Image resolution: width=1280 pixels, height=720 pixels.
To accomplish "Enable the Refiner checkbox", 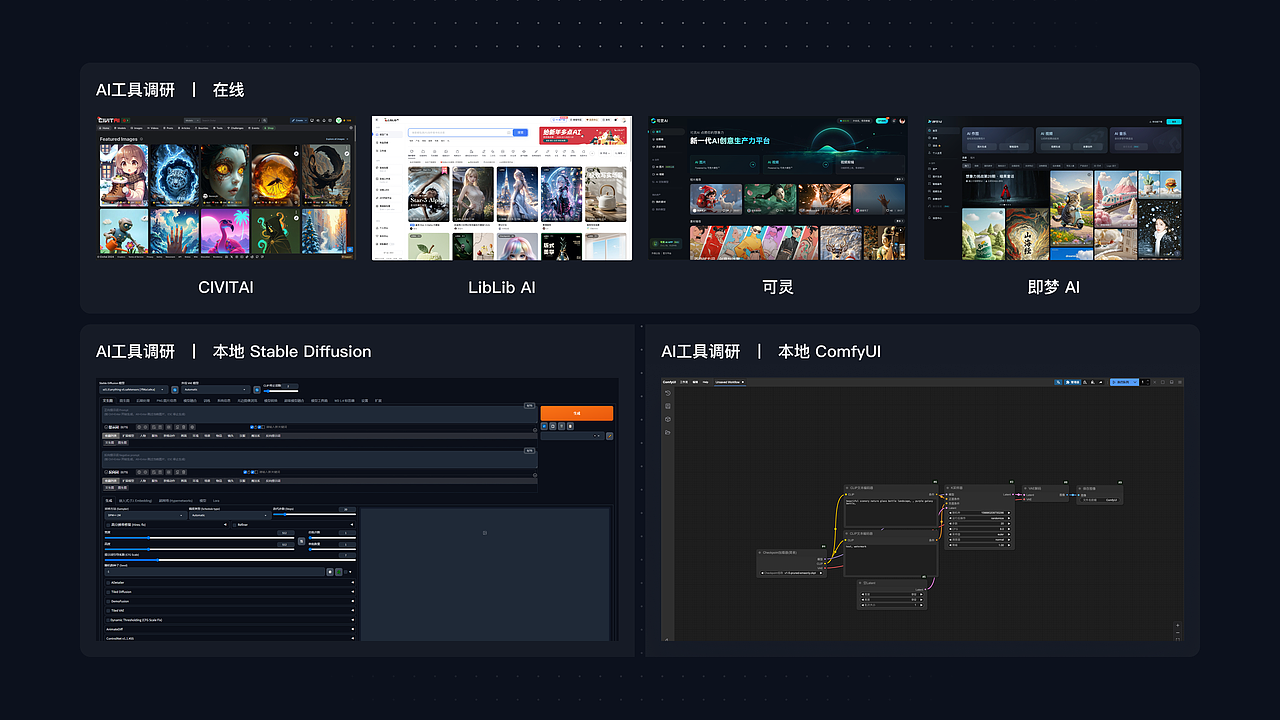I will 235,525.
